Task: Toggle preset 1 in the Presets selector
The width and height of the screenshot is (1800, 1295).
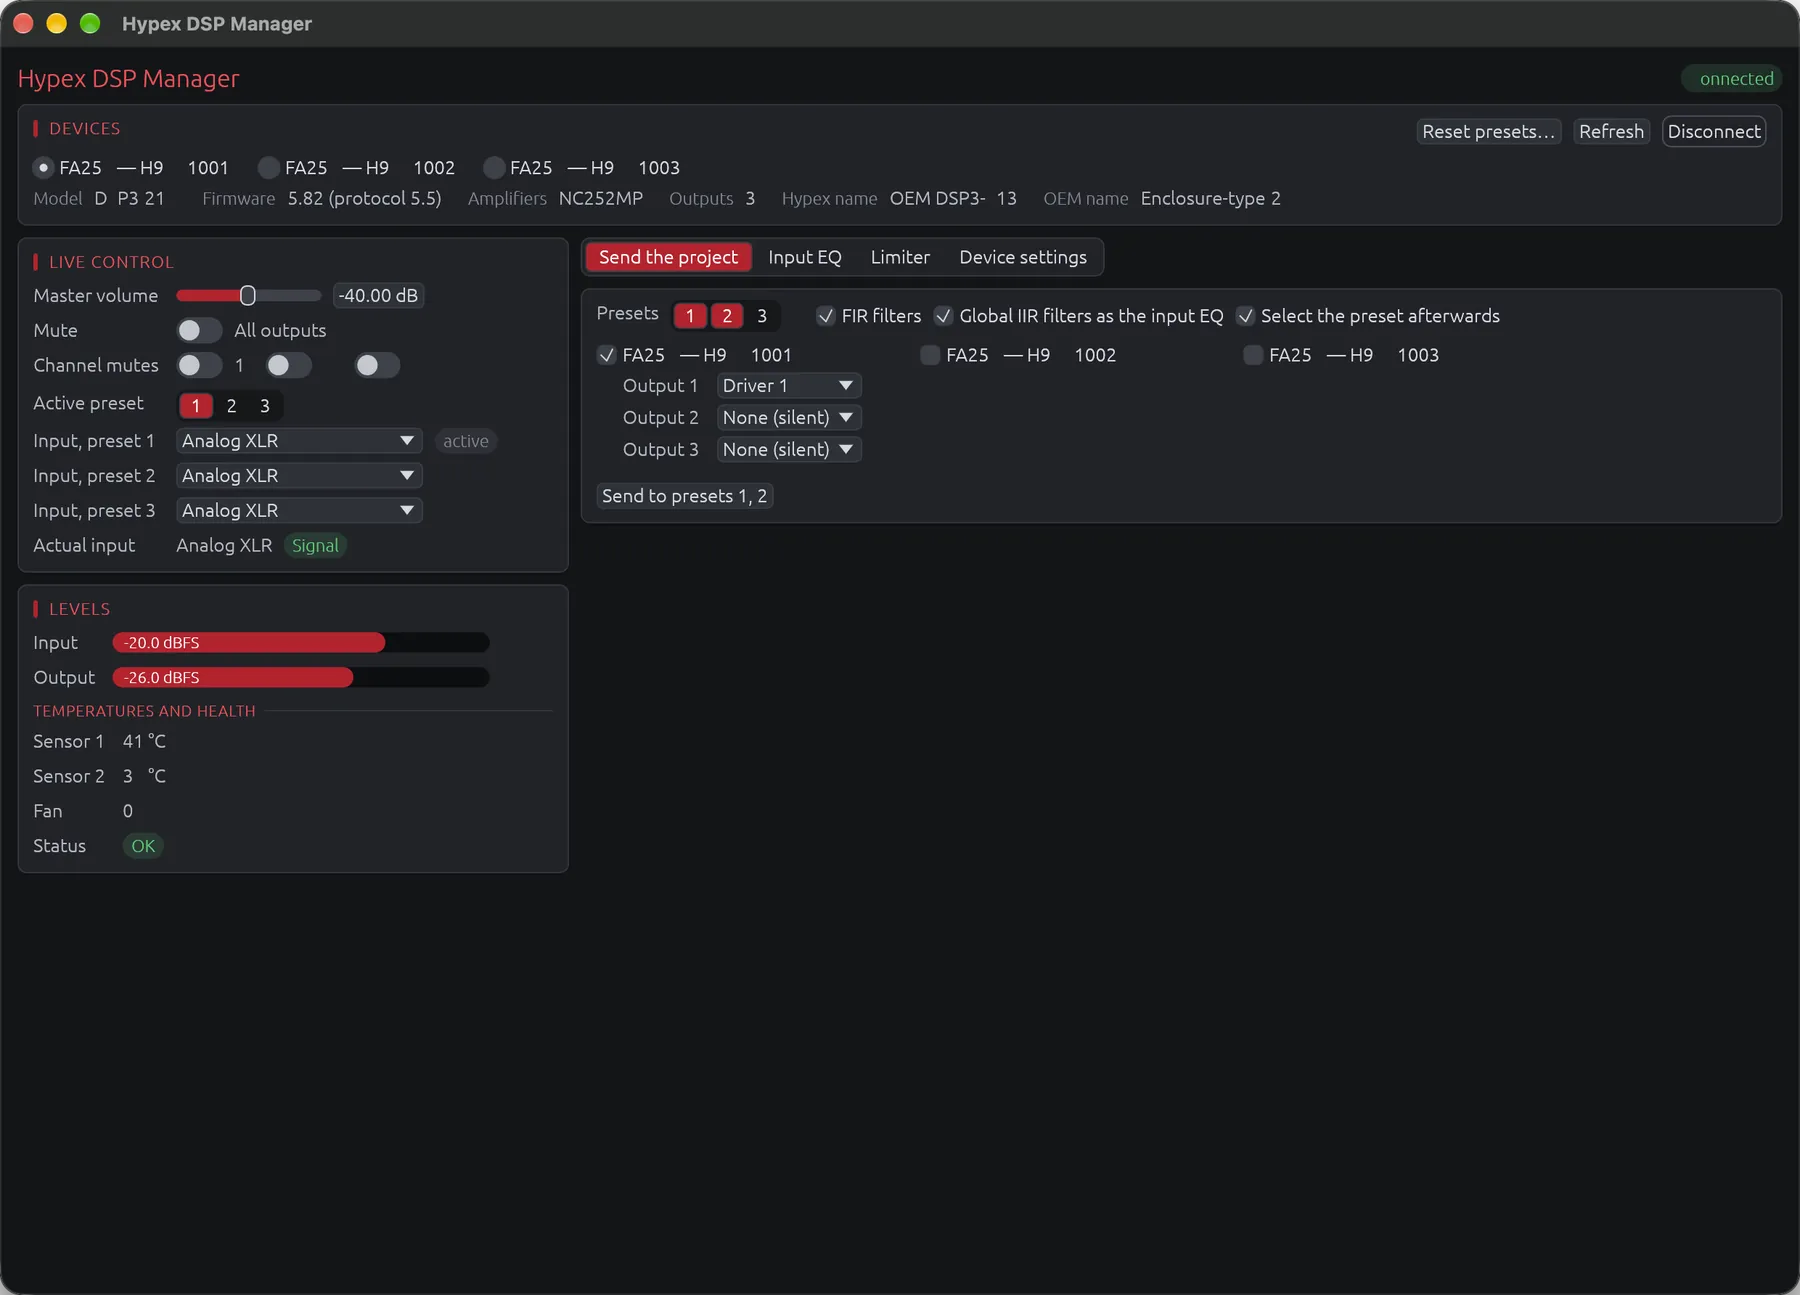Action: [x=690, y=316]
